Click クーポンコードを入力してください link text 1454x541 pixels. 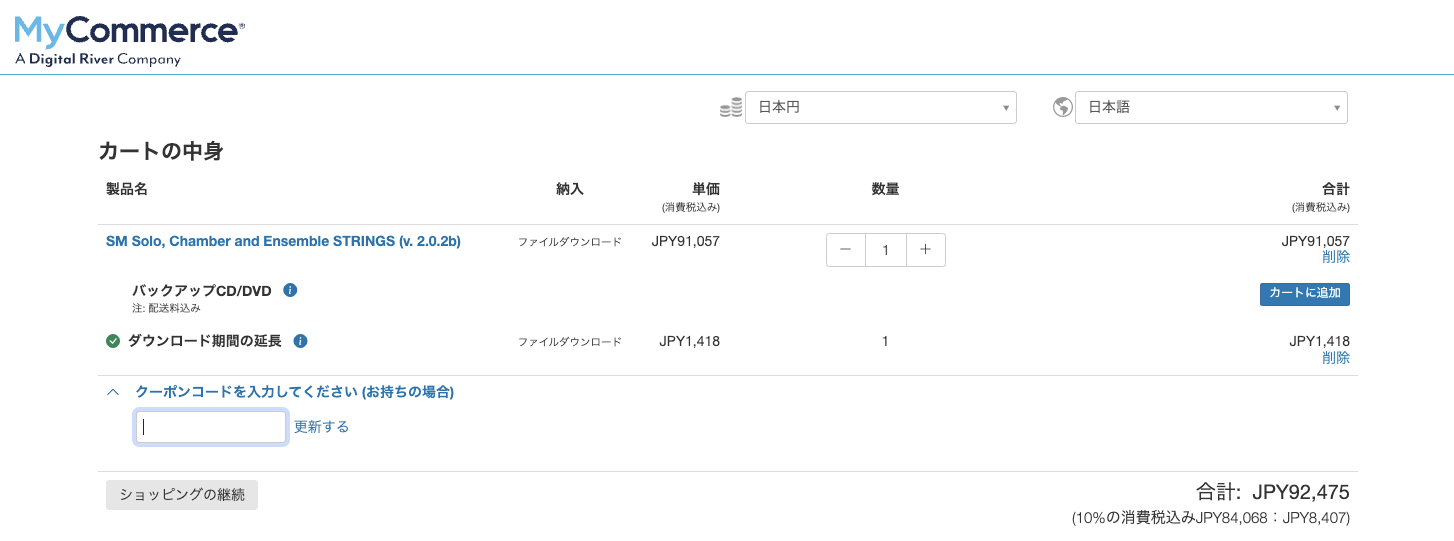point(294,392)
